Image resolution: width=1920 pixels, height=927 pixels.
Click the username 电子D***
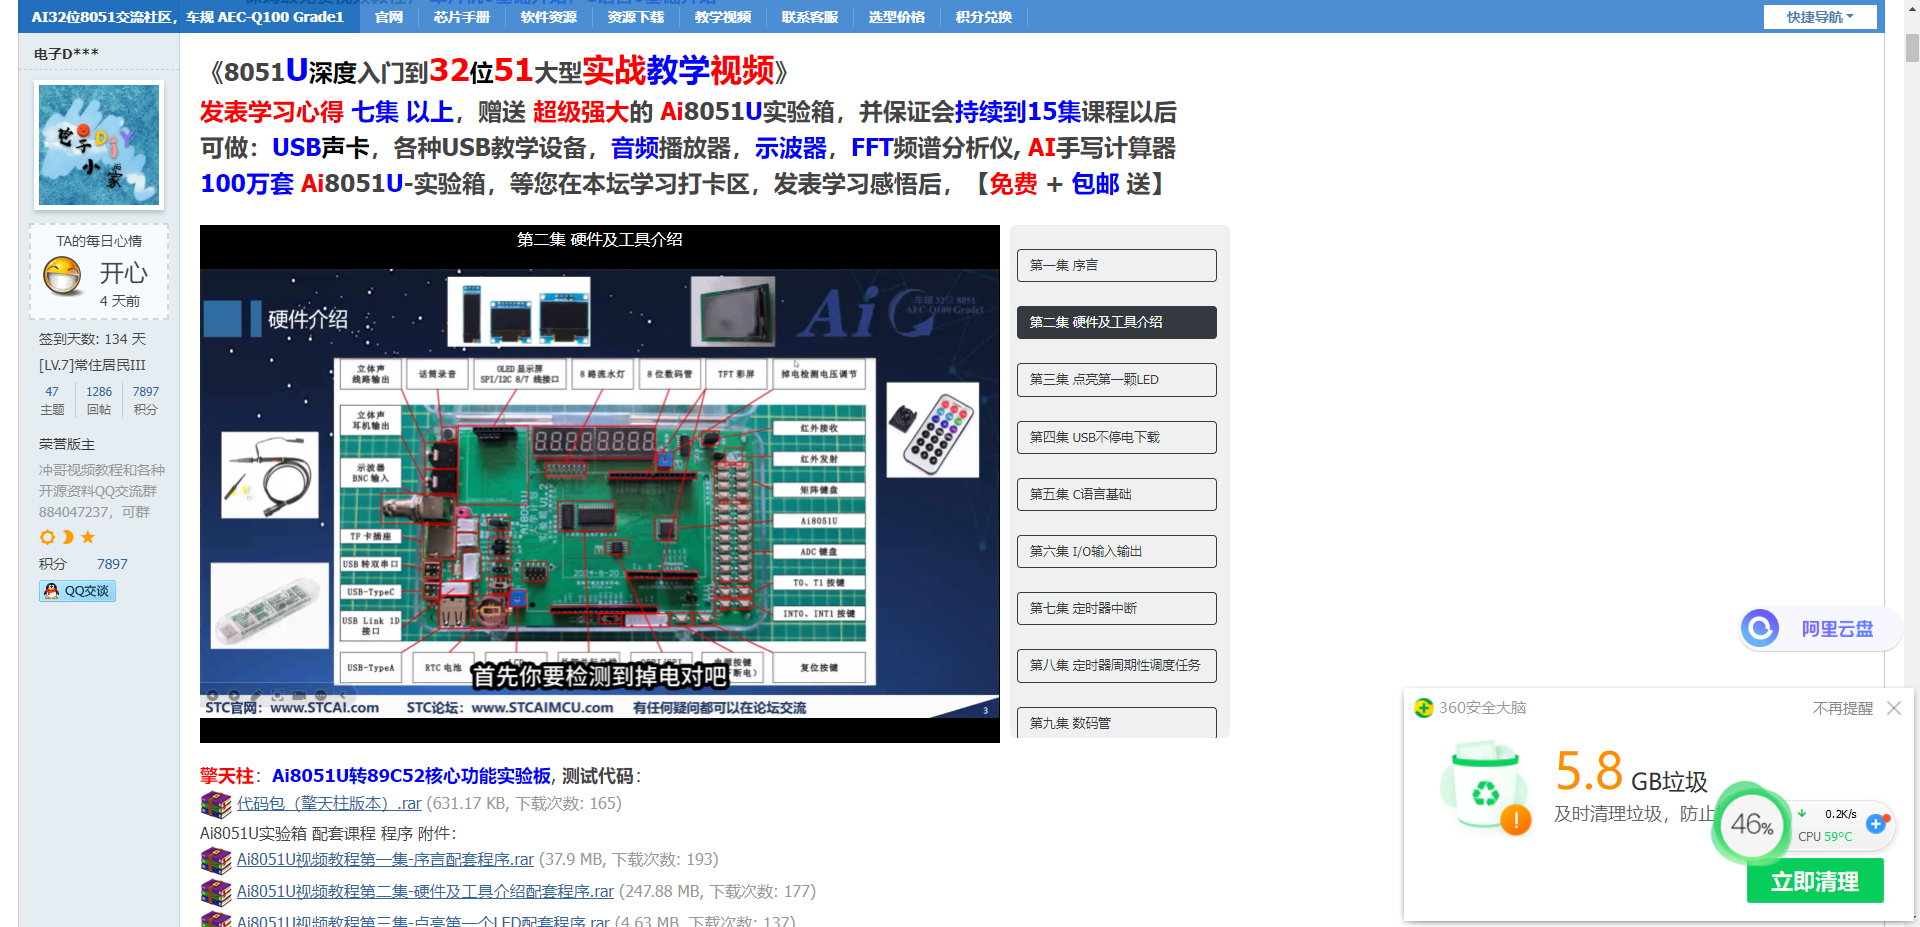tap(66, 54)
